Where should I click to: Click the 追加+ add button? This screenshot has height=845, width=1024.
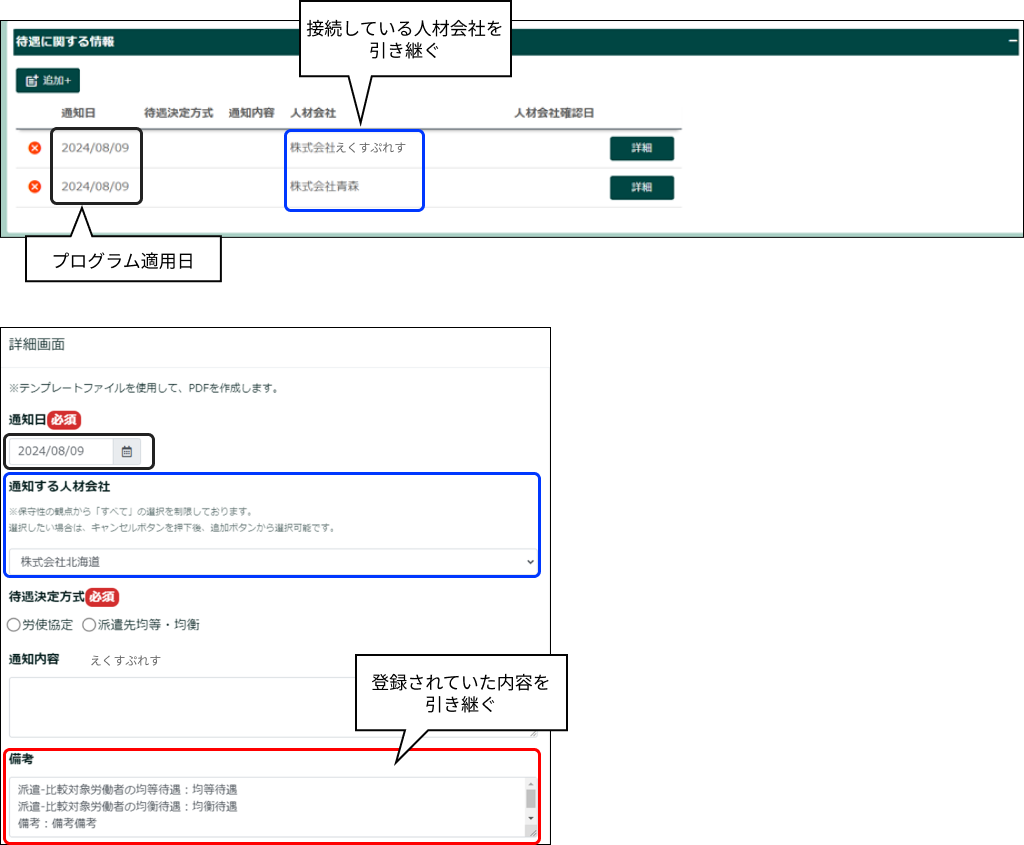[48, 80]
